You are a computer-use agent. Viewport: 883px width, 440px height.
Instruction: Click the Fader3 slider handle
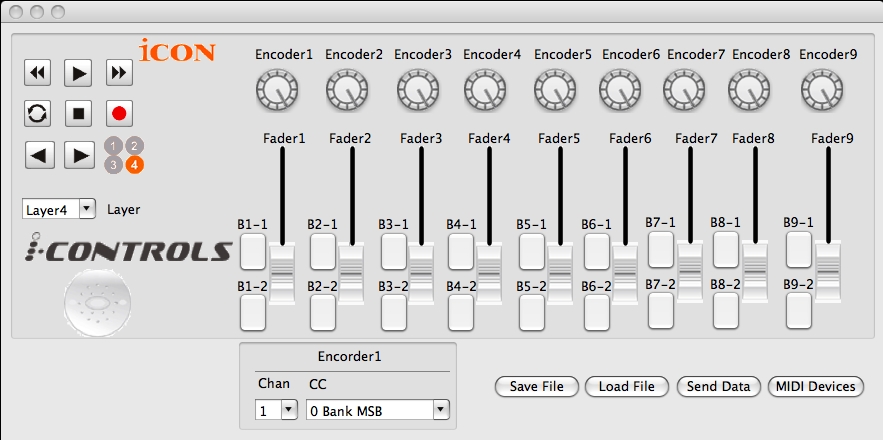click(422, 274)
